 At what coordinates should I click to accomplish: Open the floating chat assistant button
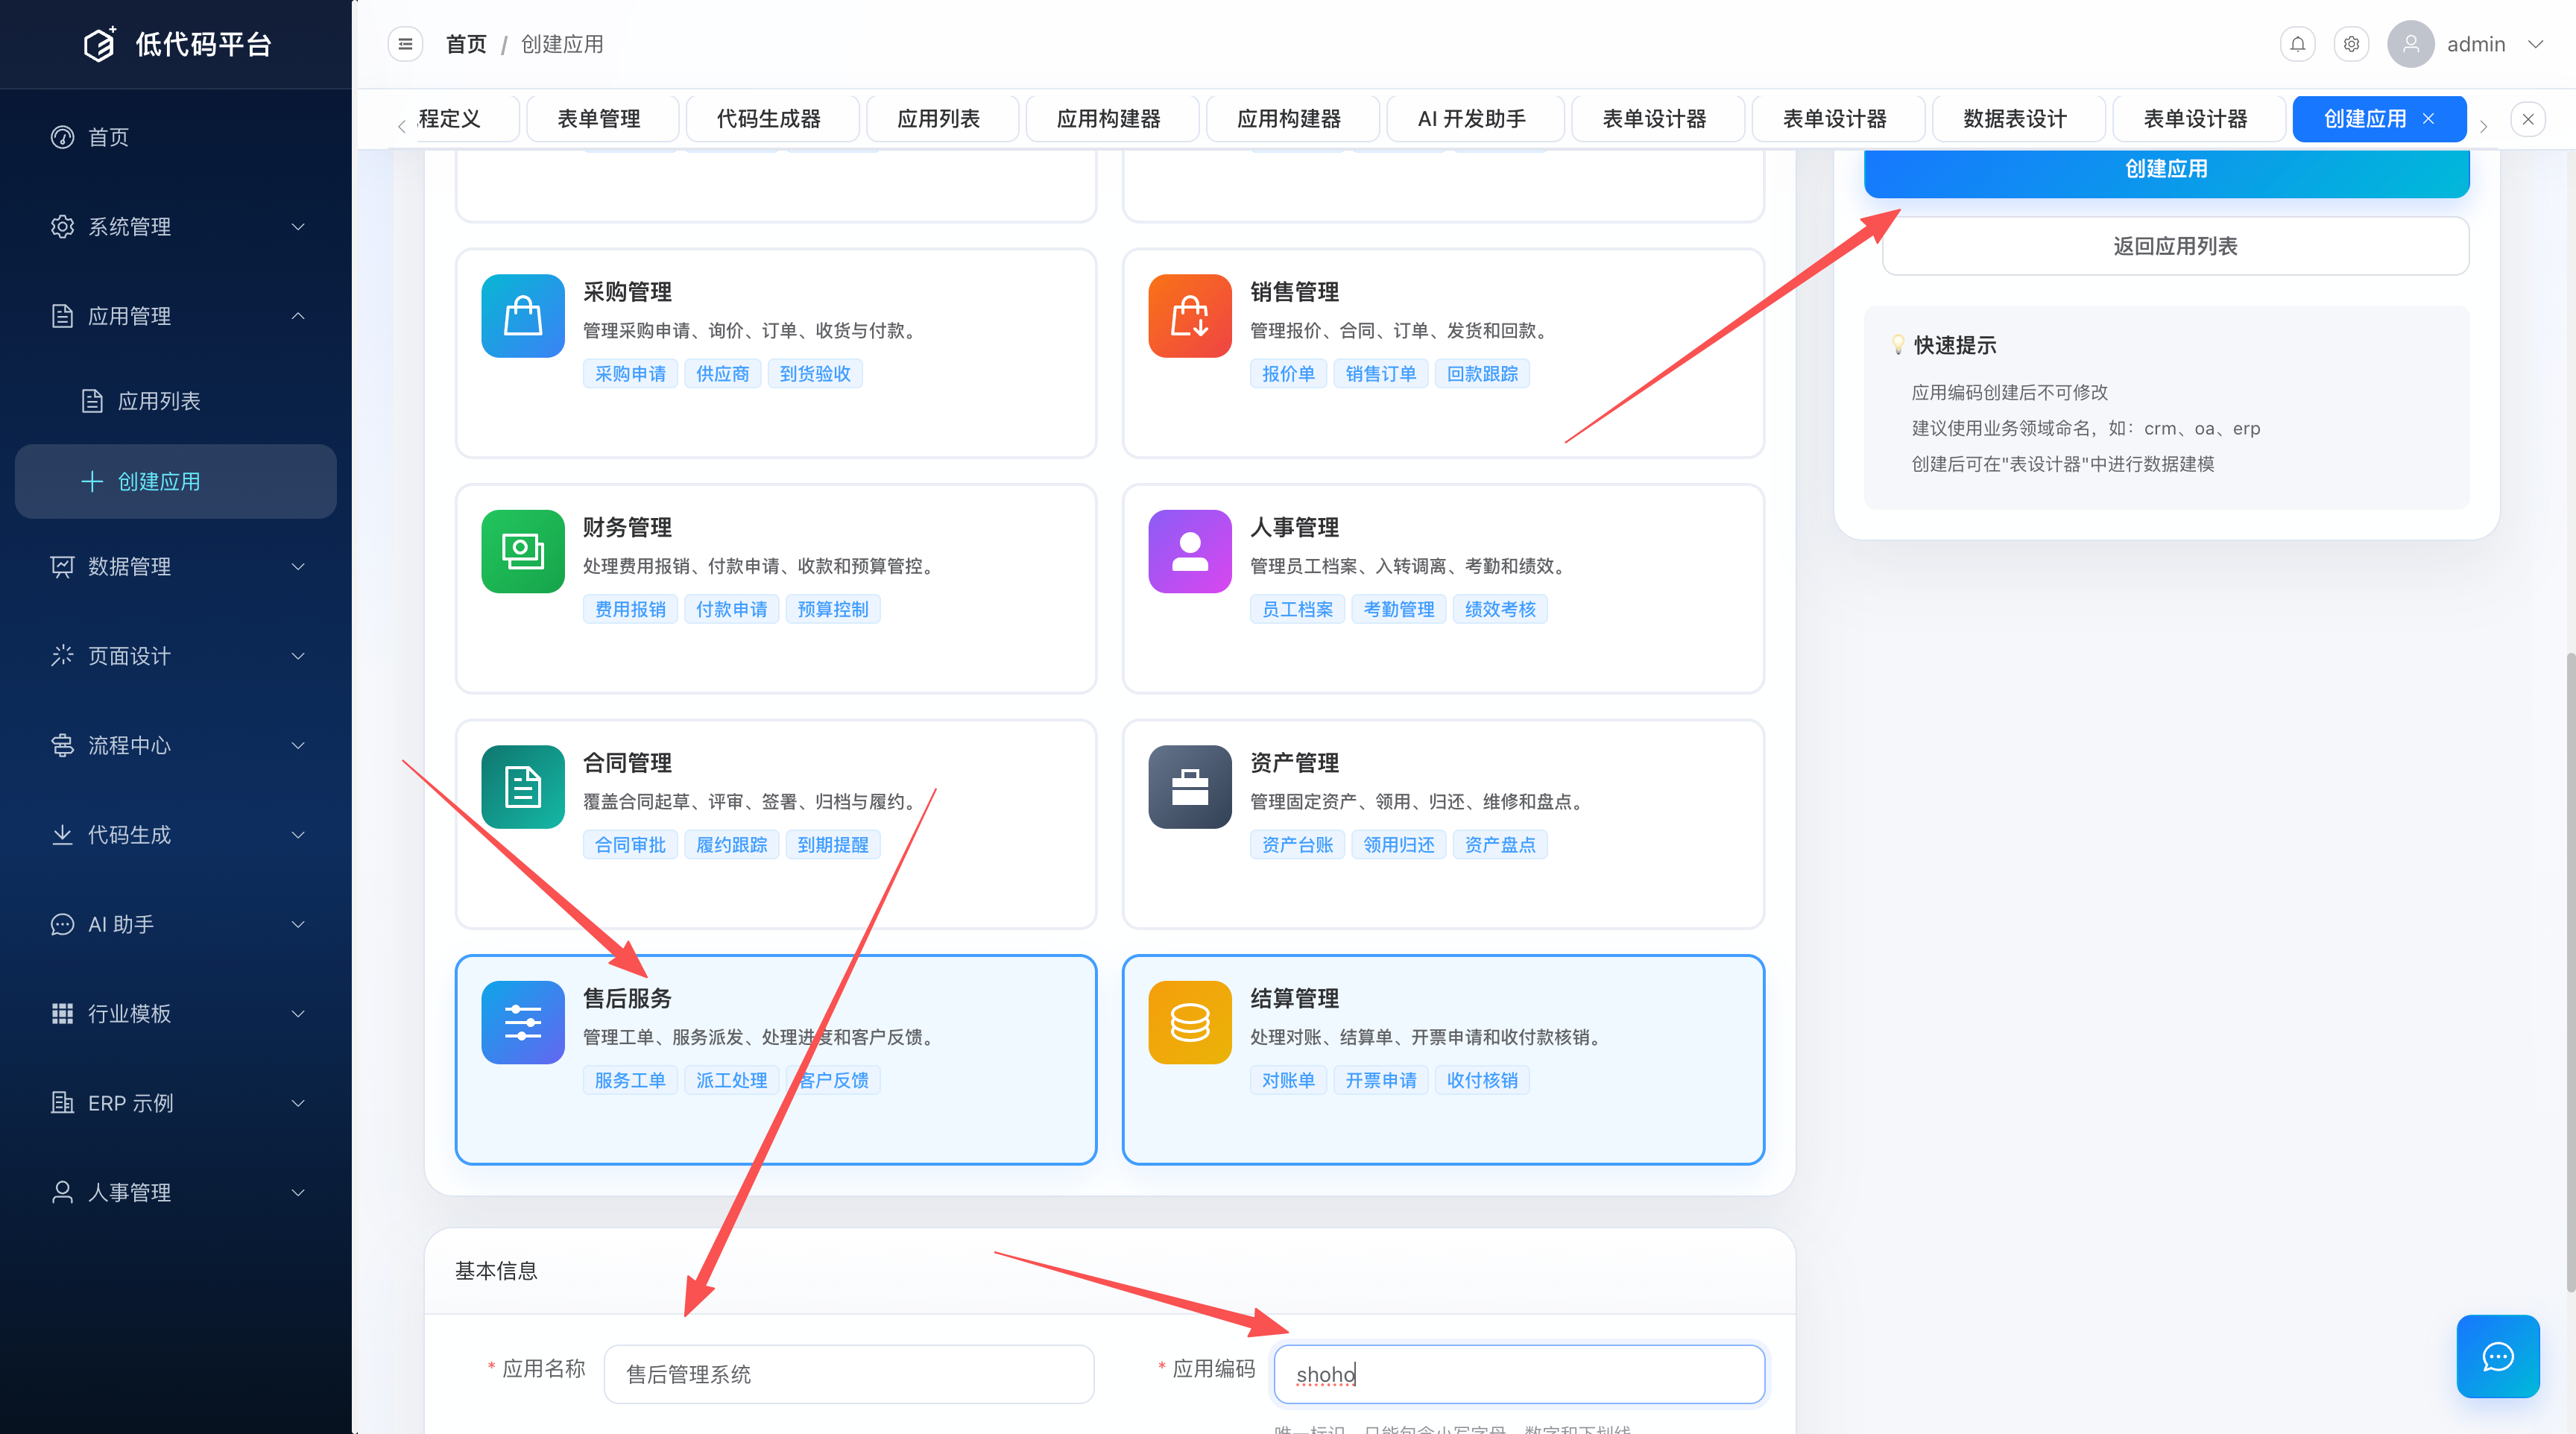[2498, 1356]
